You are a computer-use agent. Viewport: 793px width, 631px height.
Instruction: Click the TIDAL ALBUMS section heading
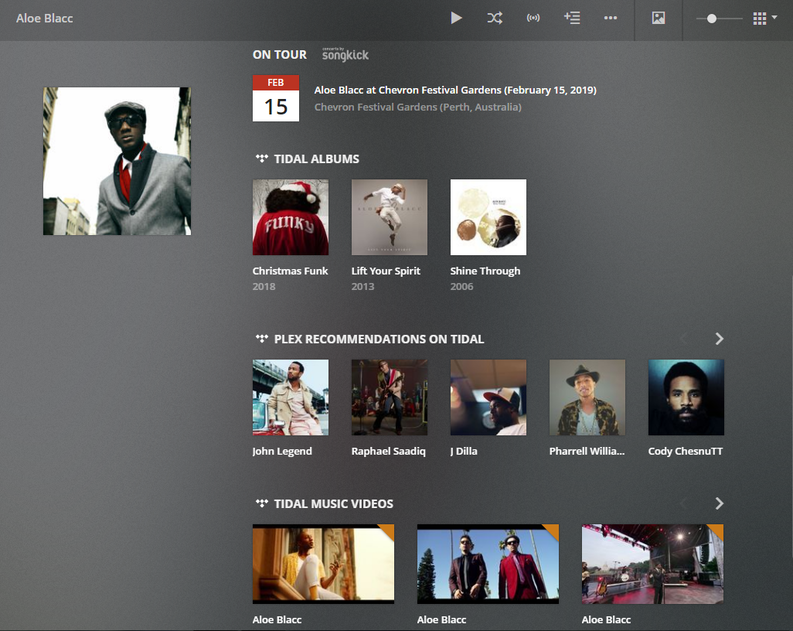[x=316, y=159]
